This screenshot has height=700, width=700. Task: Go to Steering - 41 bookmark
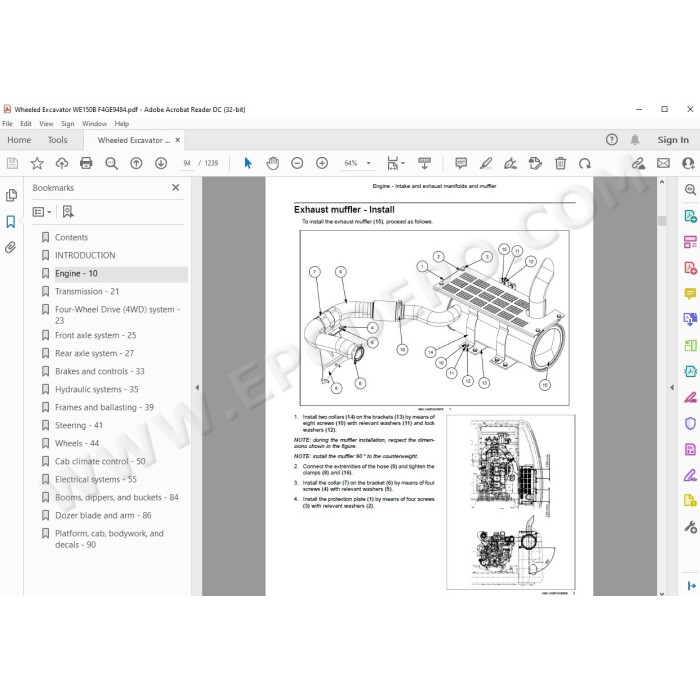pyautogui.click(x=79, y=425)
